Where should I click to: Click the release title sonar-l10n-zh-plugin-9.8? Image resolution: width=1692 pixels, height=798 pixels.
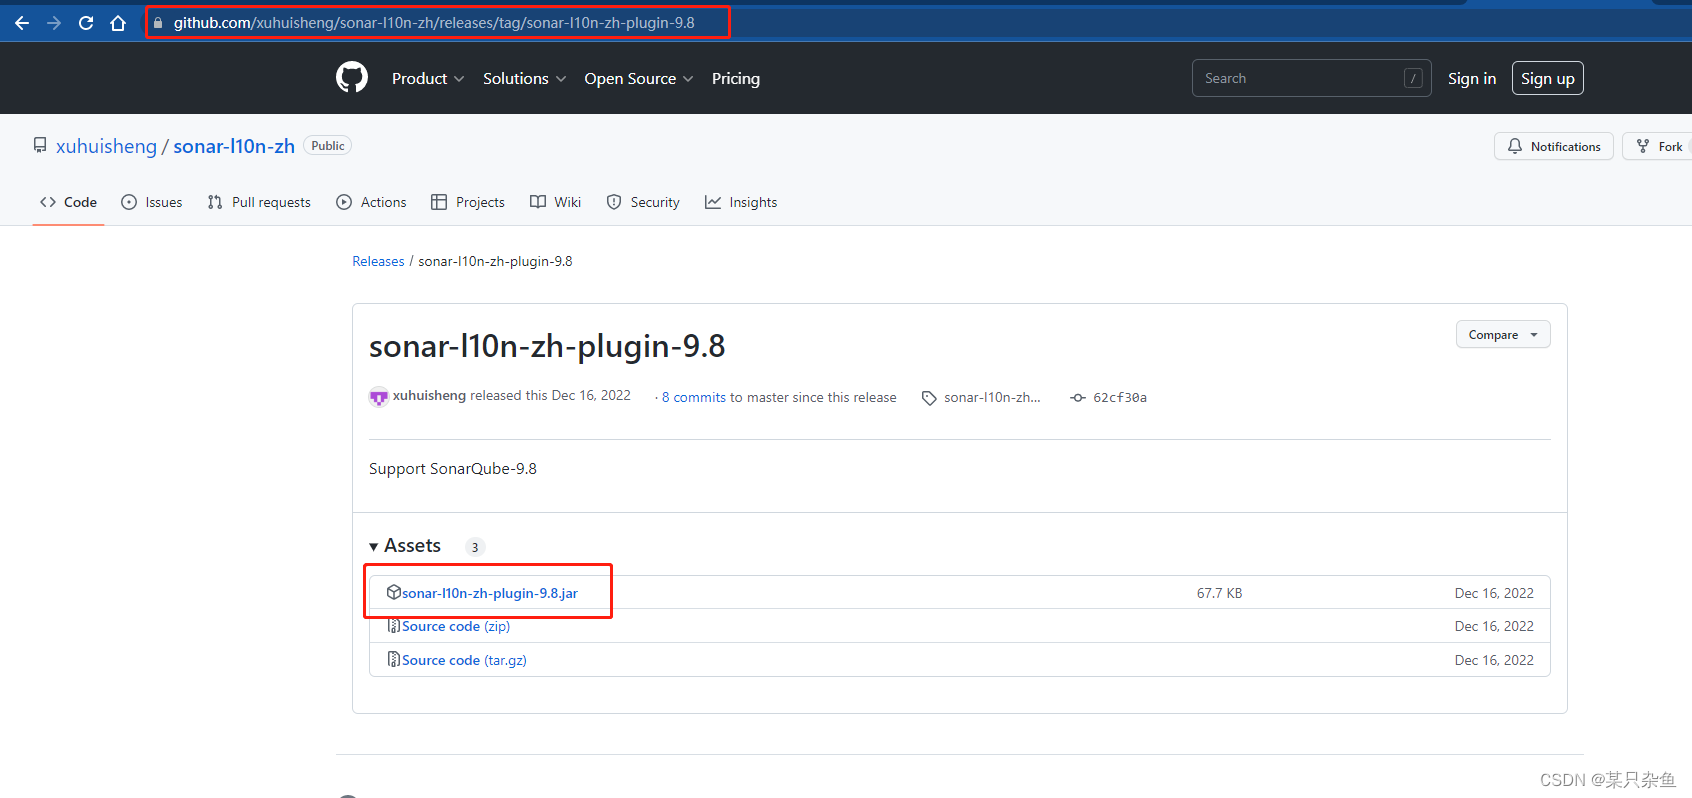click(547, 346)
